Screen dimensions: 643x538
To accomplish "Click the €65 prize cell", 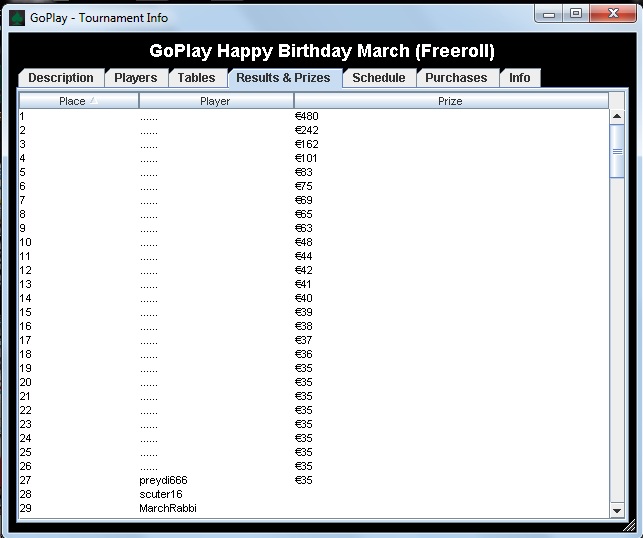I will click(x=303, y=214).
